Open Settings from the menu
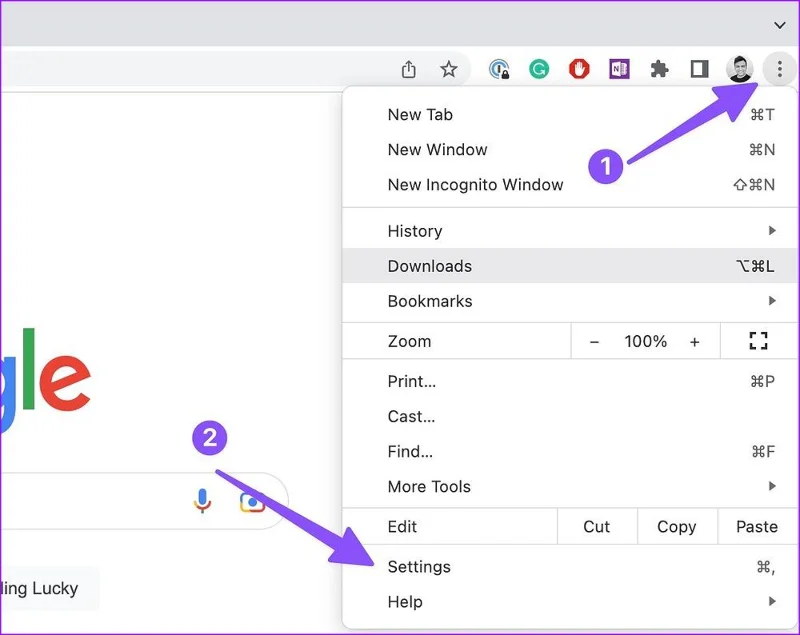 [570, 567]
